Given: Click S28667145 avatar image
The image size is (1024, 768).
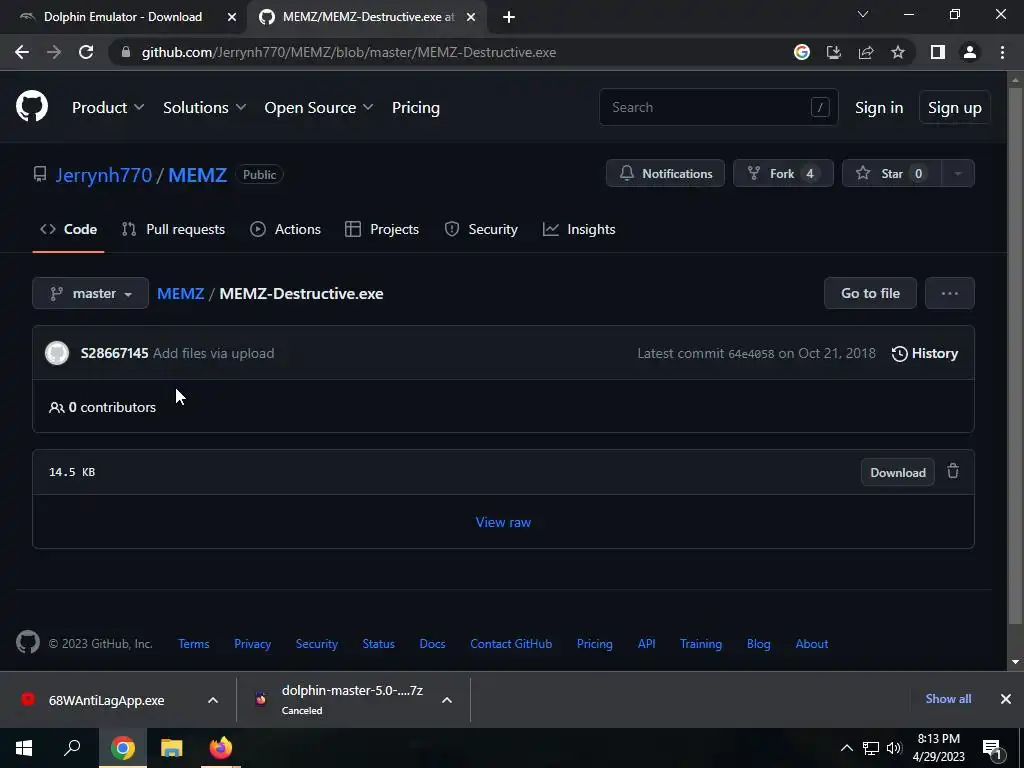Looking at the screenshot, I should click(57, 353).
